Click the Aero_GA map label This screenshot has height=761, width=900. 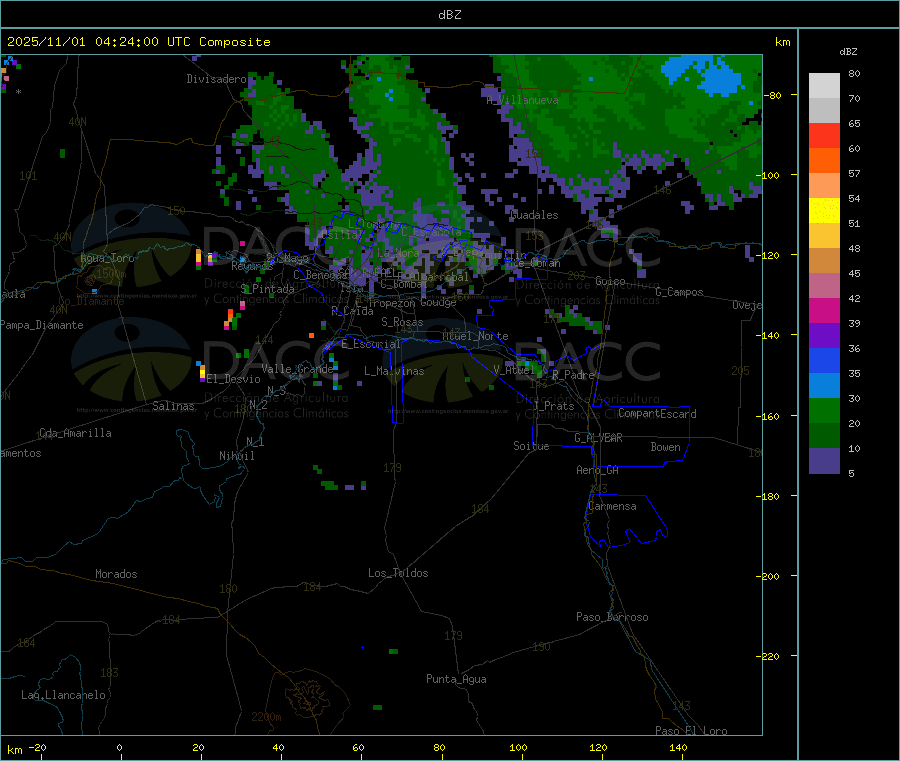(598, 471)
